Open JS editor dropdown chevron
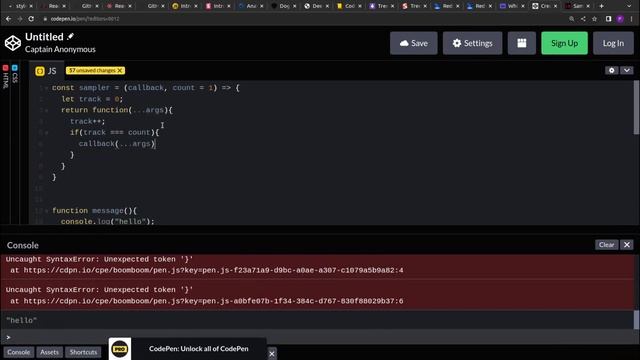The image size is (640, 360). tap(627, 70)
